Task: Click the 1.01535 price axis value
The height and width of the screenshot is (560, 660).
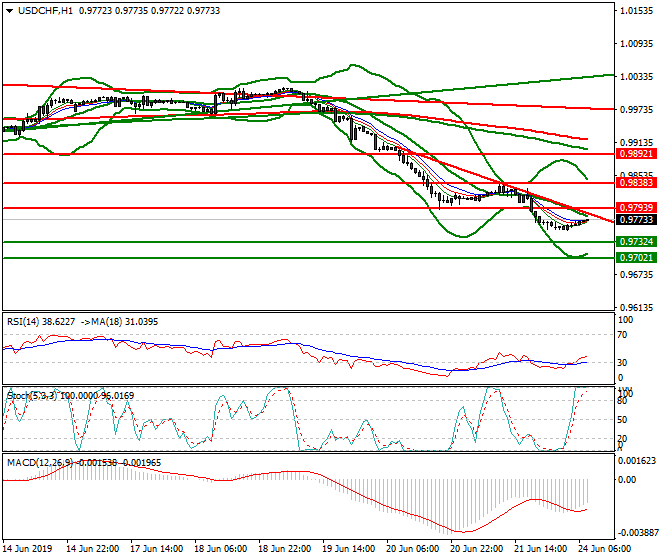Action: pos(636,11)
